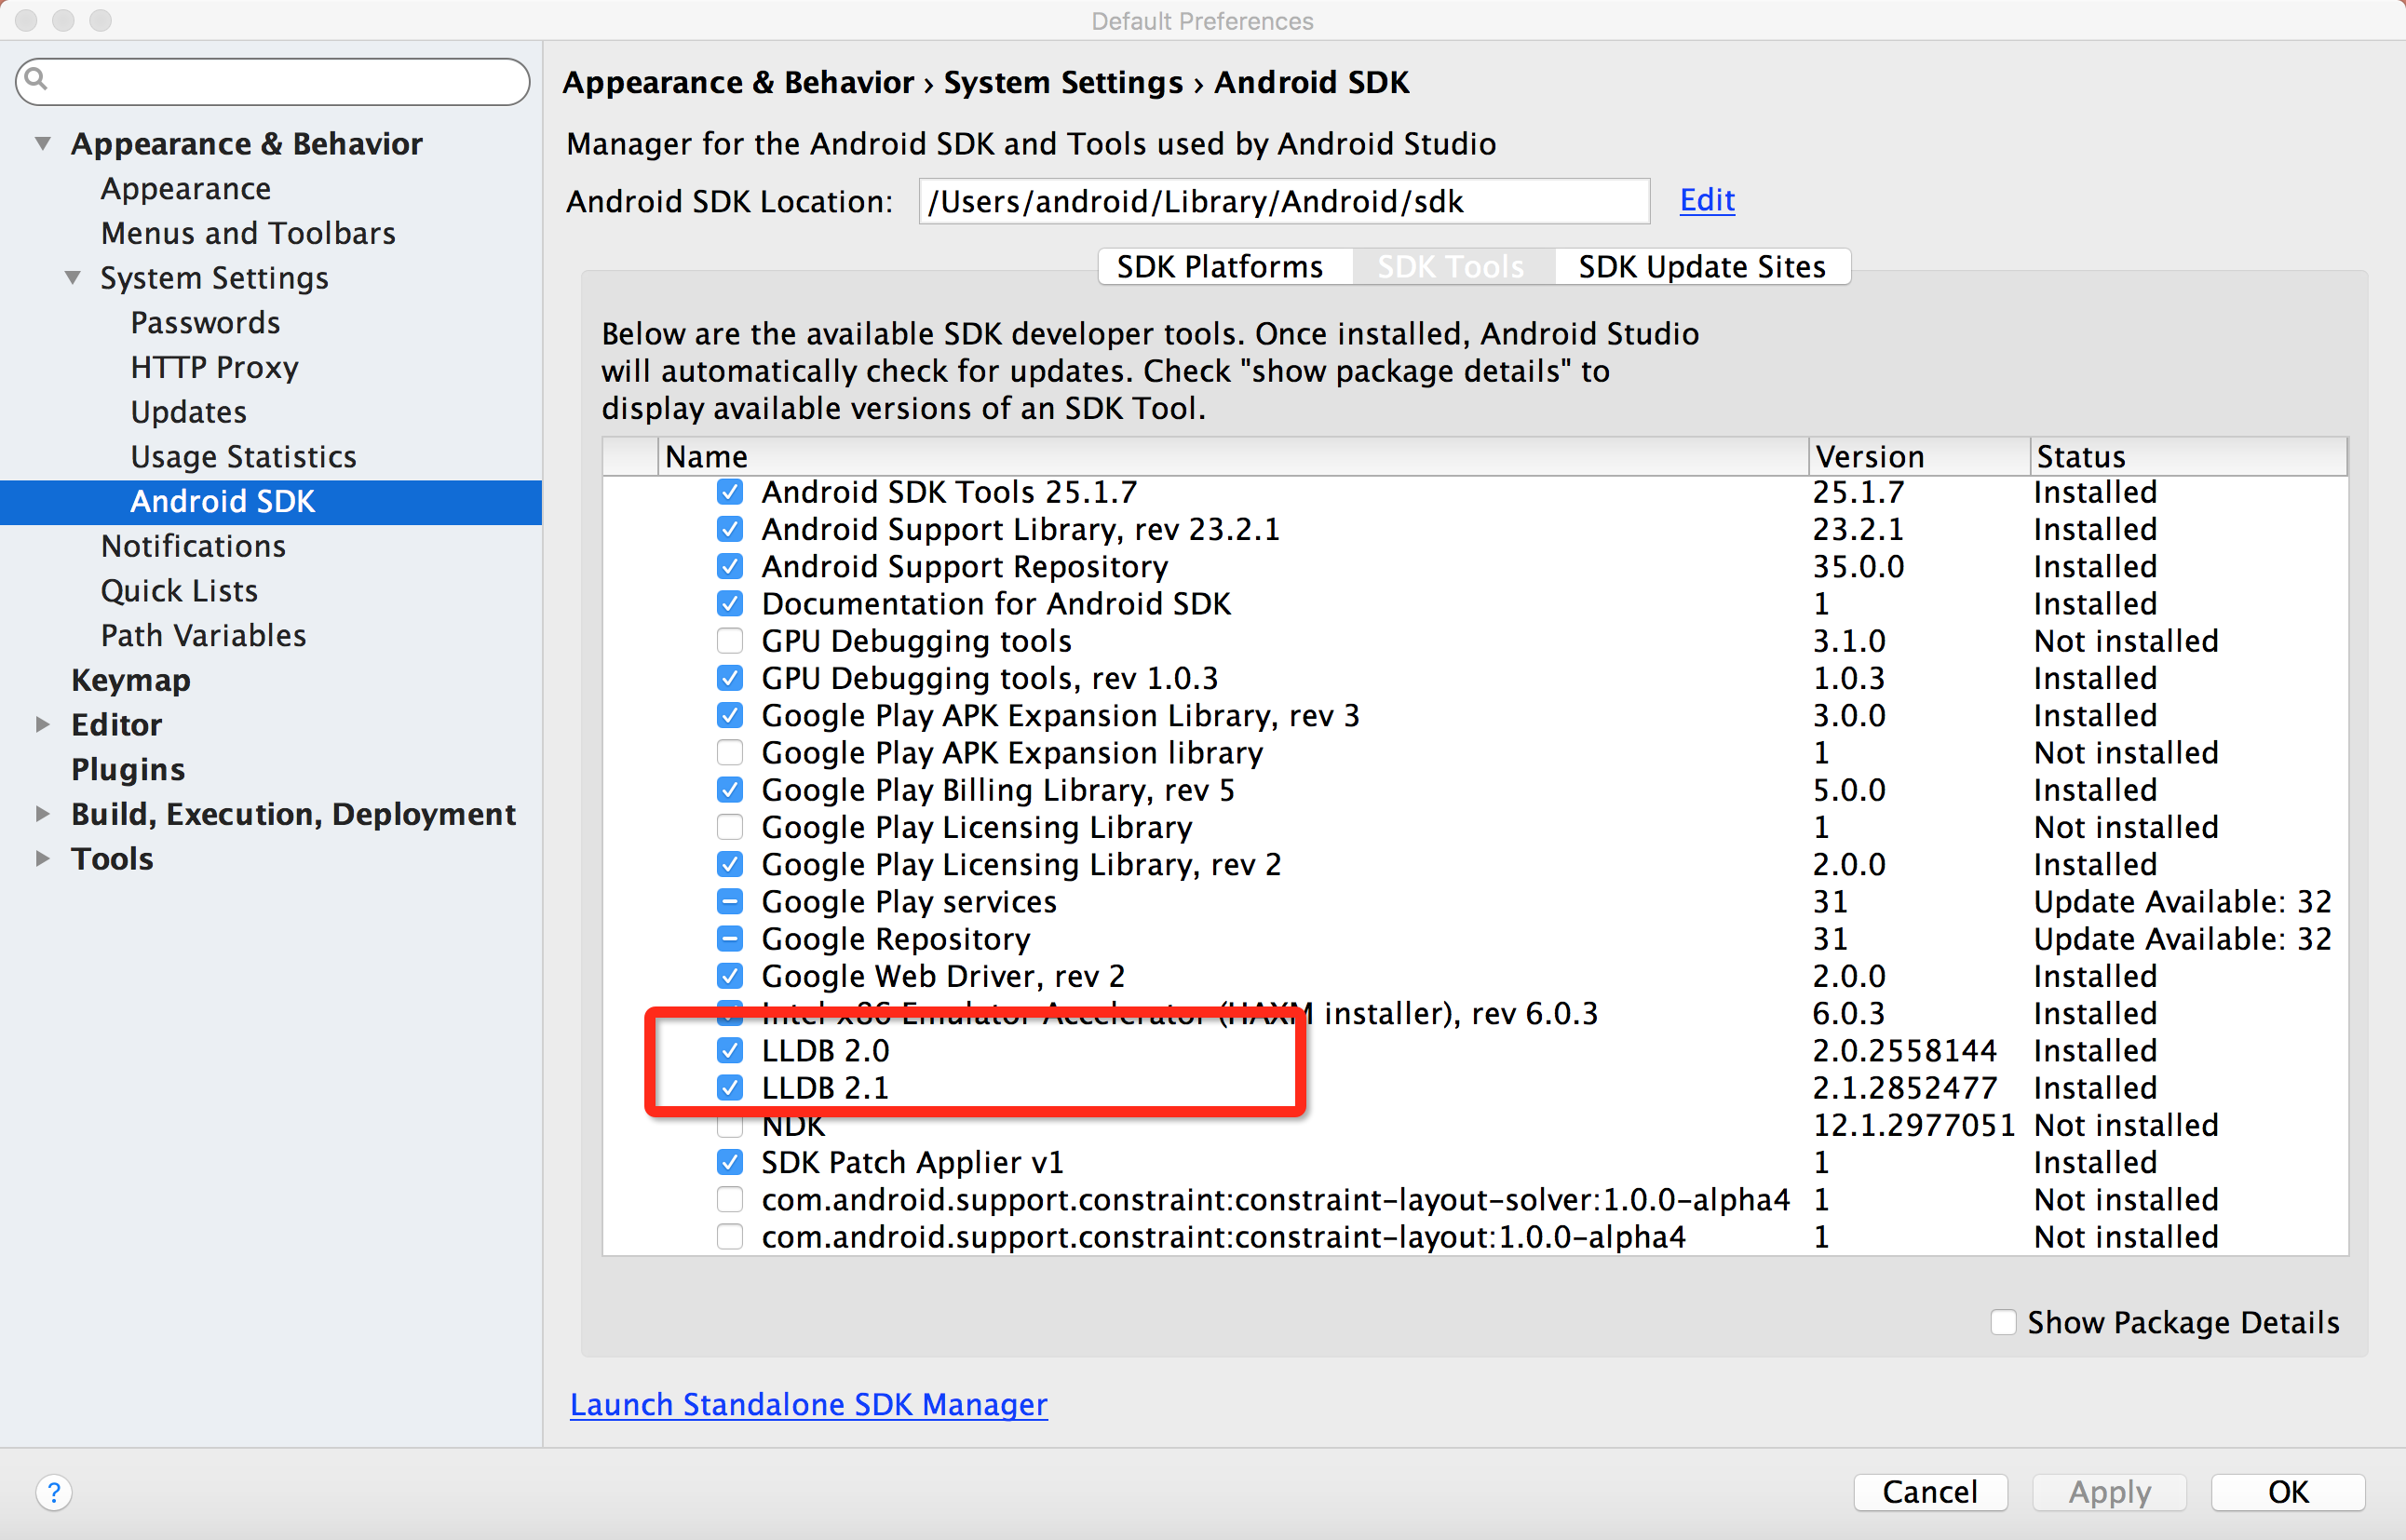Viewport: 2406px width, 1540px height.
Task: Open Launch Standalone SDK Manager link
Action: pyautogui.click(x=808, y=1404)
